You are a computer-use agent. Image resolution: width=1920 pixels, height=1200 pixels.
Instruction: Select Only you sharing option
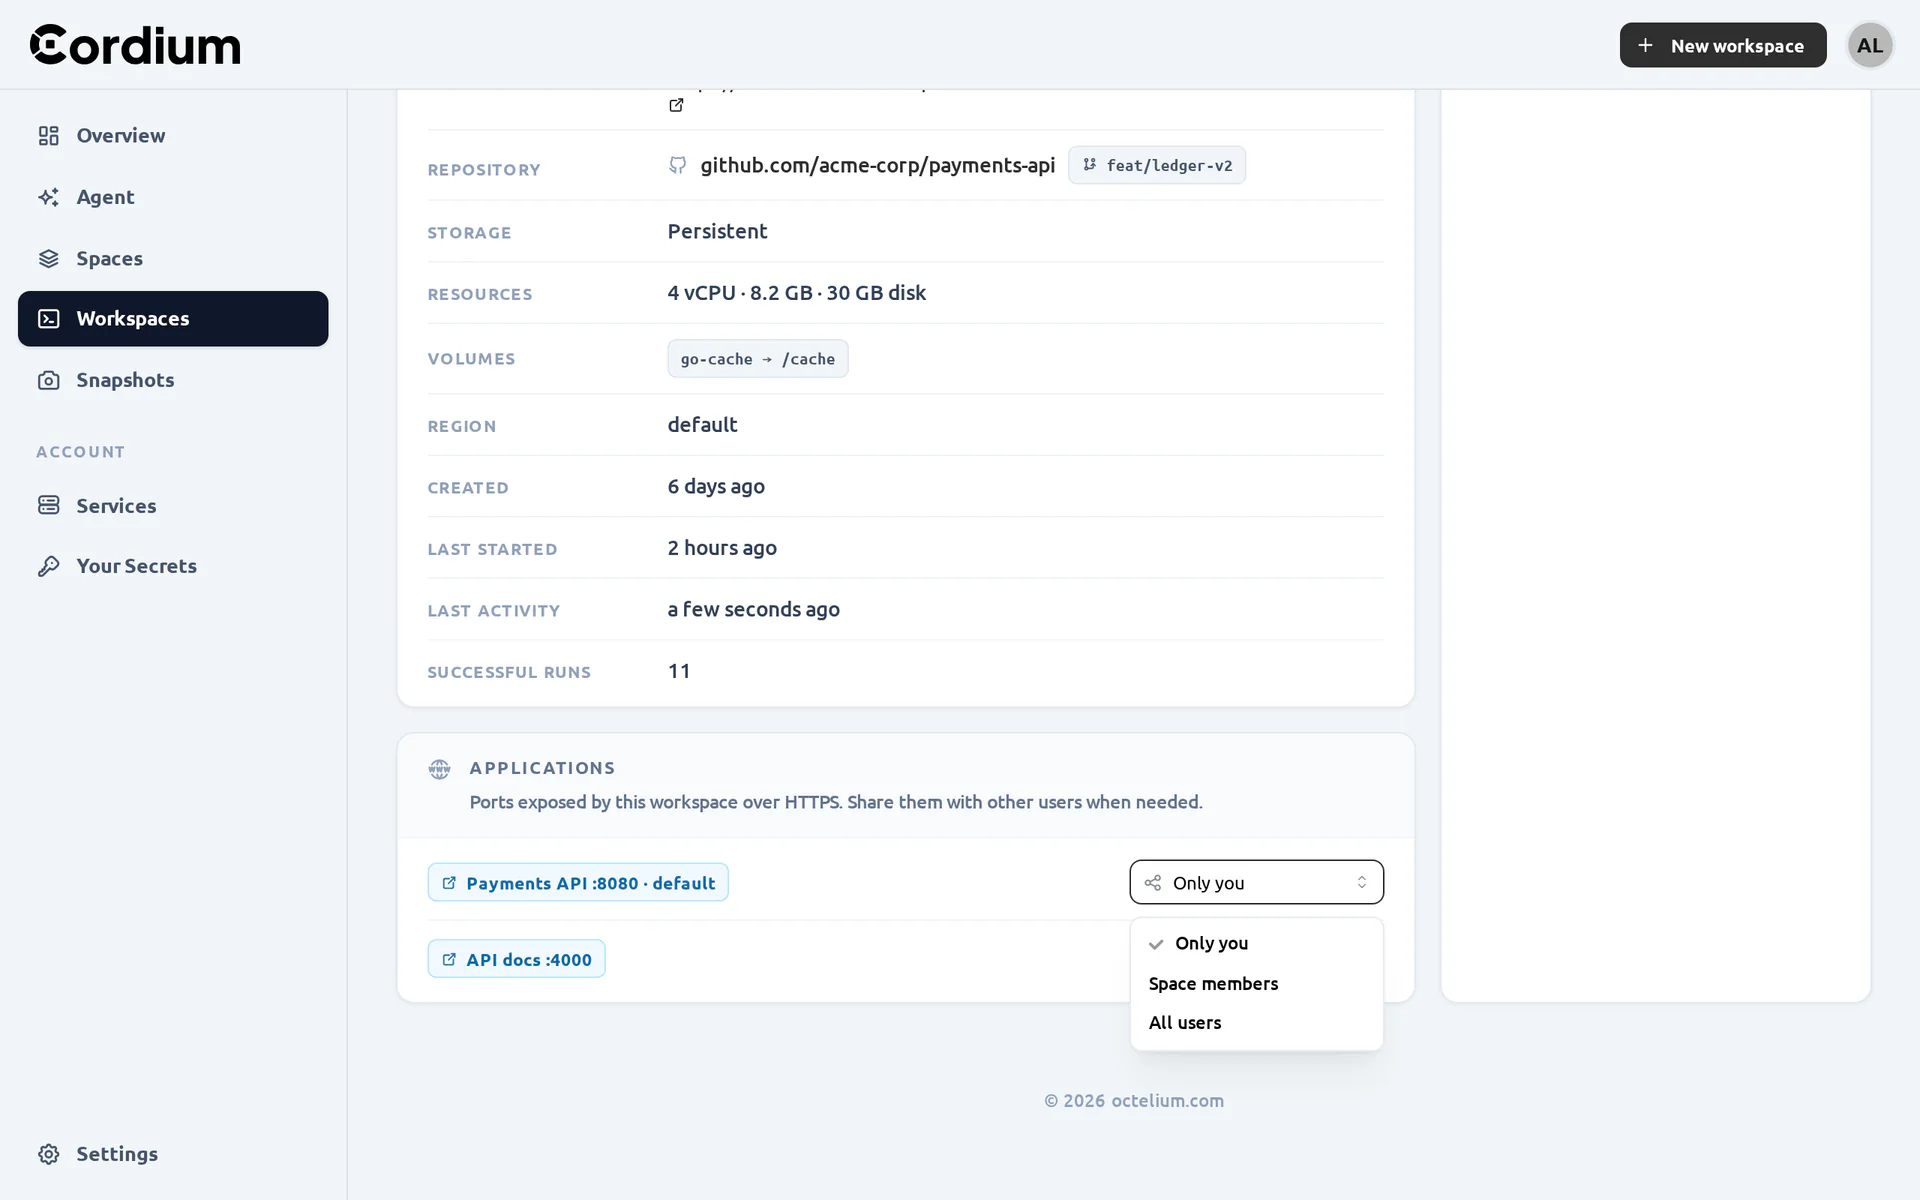(1256, 943)
